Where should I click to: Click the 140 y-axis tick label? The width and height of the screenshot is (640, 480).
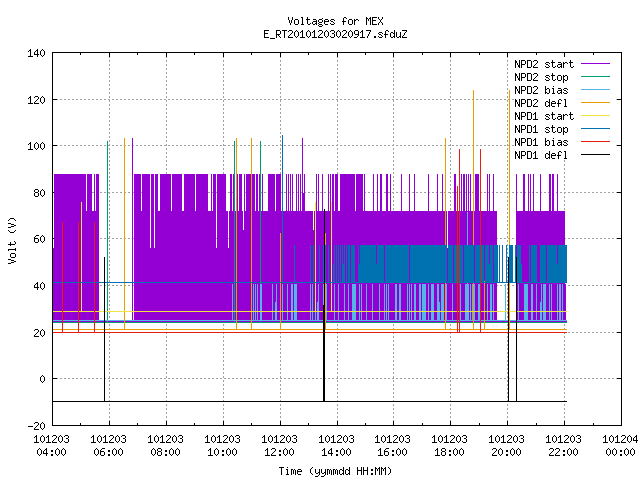(36, 53)
